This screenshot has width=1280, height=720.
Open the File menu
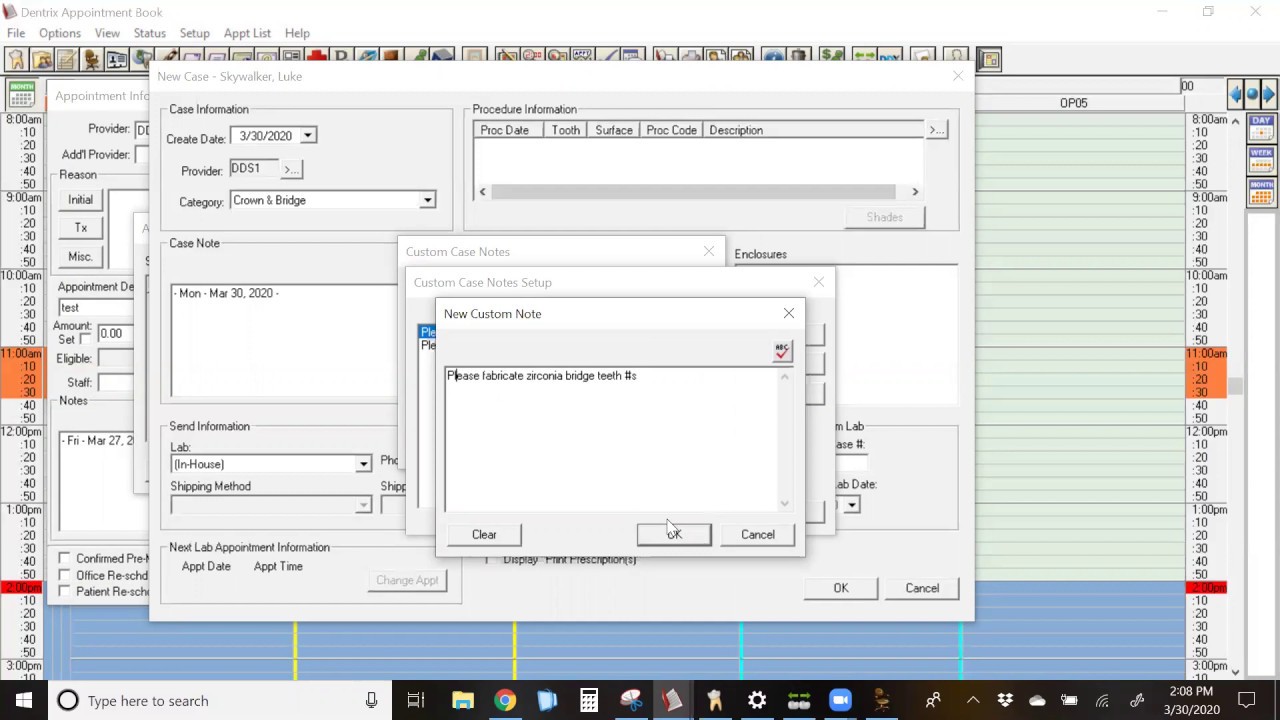[x=16, y=33]
